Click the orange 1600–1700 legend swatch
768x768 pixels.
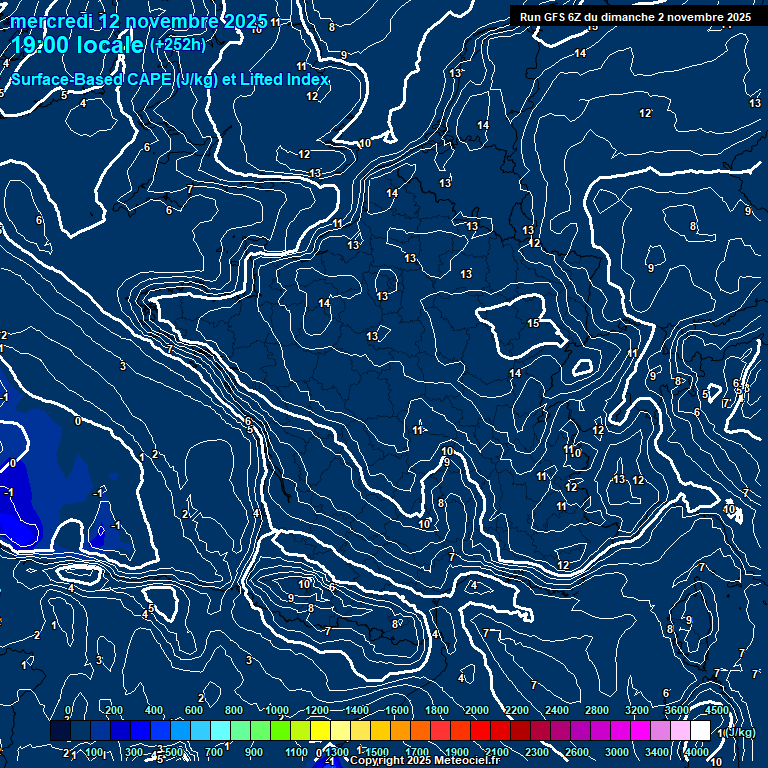point(400,730)
